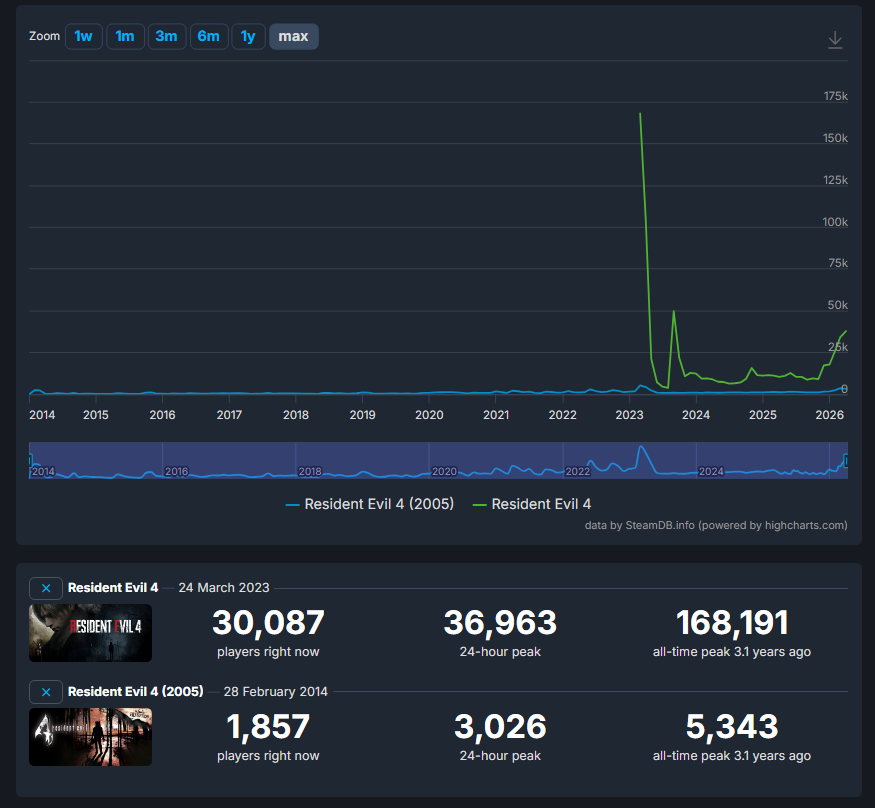
Task: Set chart zoom to 6m
Action: point(209,37)
